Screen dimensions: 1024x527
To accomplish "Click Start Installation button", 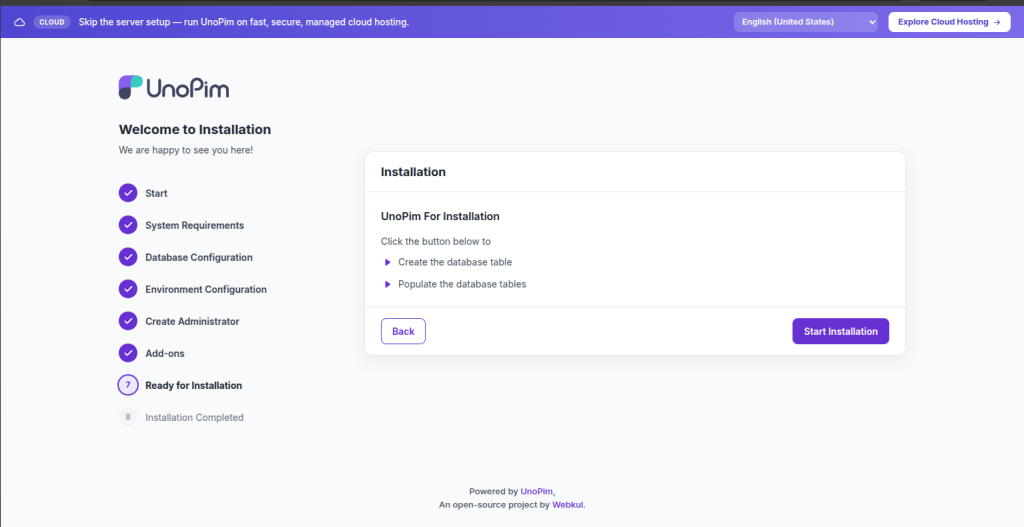I will [x=840, y=331].
